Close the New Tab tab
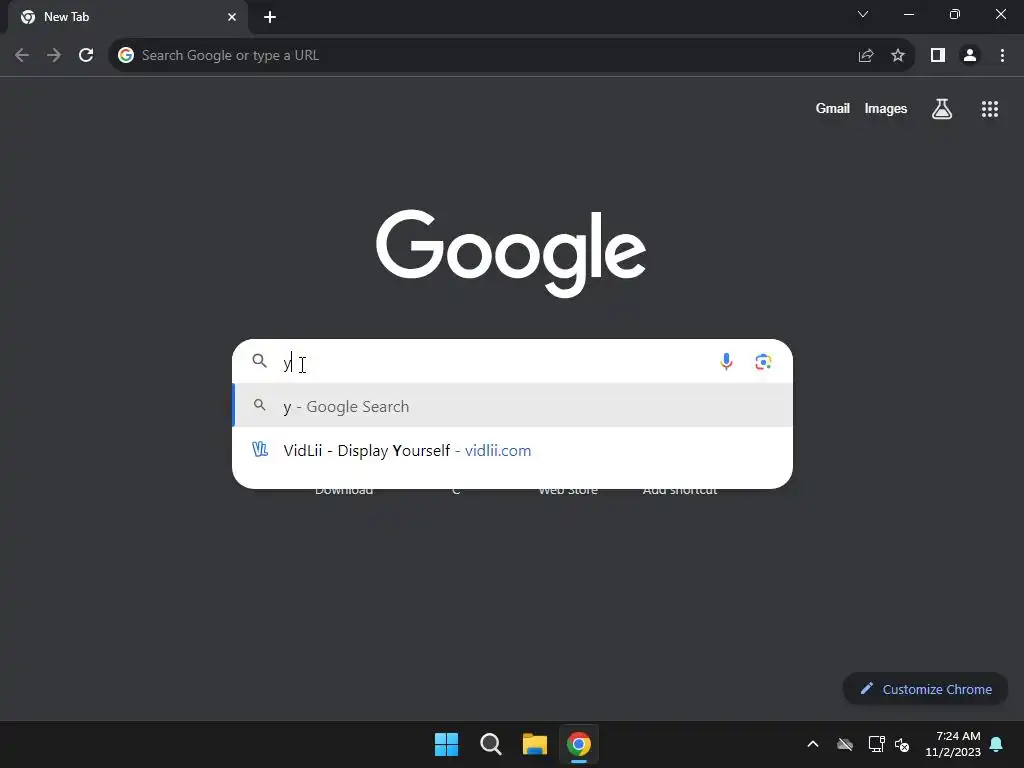This screenshot has height=768, width=1024. point(232,17)
